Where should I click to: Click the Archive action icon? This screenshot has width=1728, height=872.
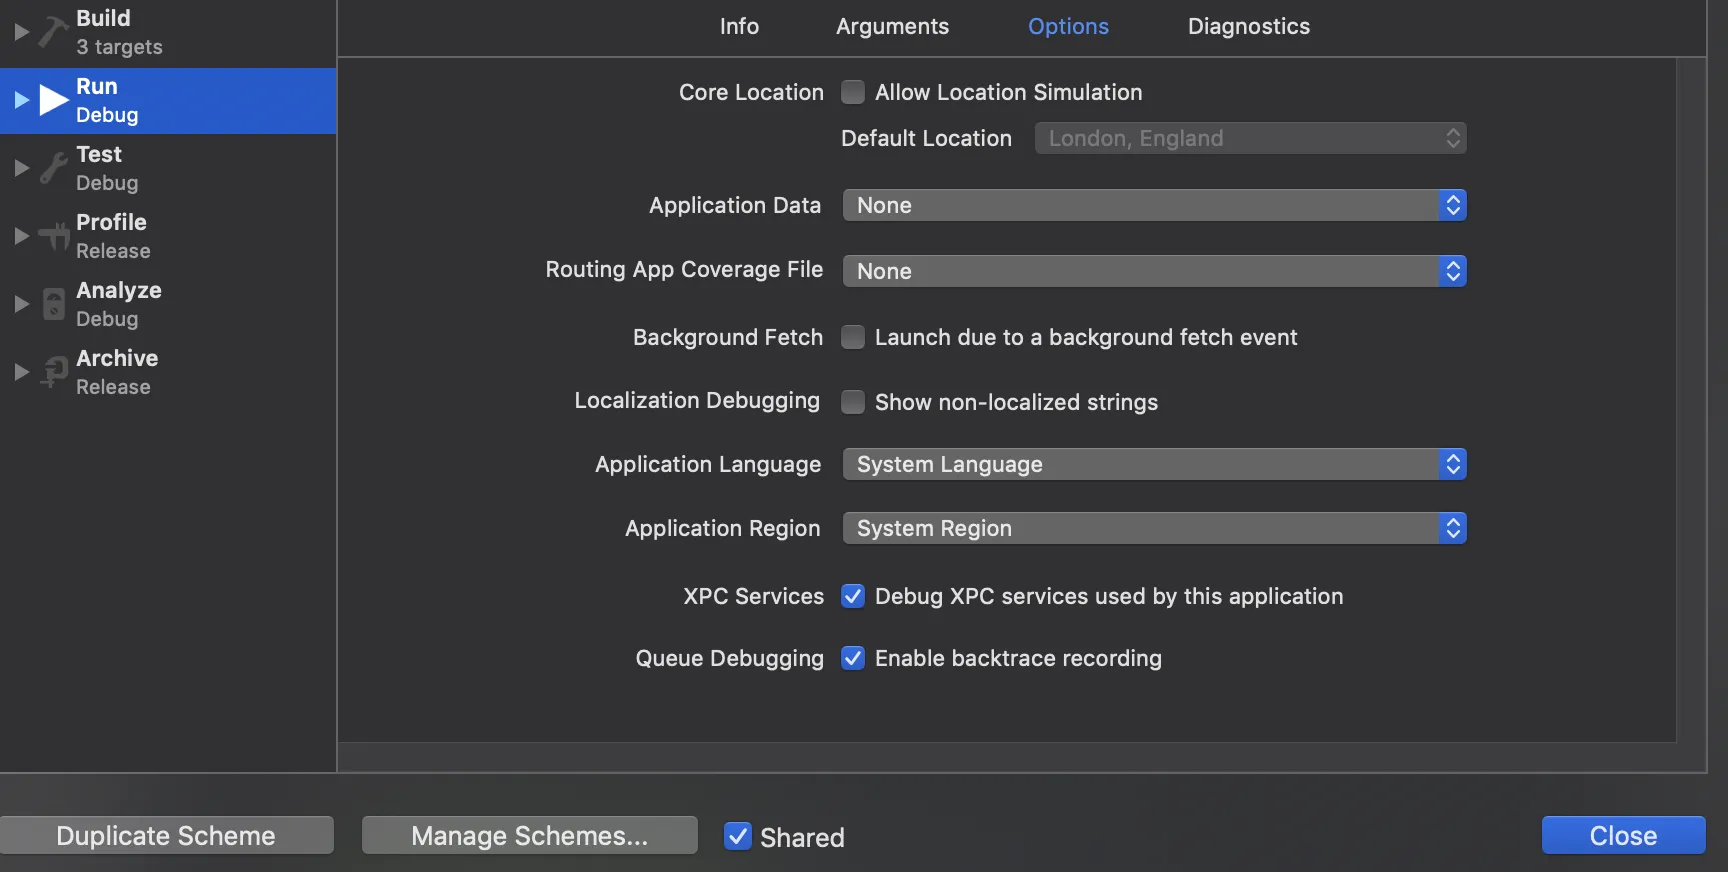tap(53, 372)
